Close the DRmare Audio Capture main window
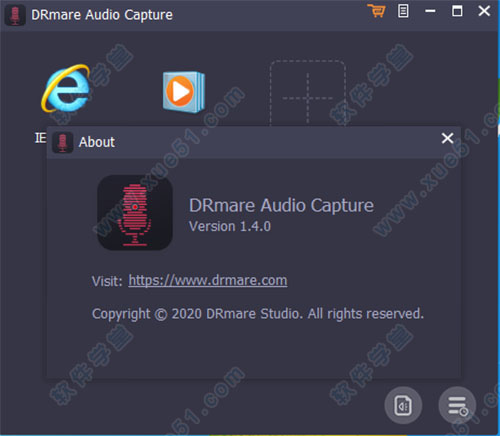Screen dimensions: 500x436 pyautogui.click(x=484, y=11)
